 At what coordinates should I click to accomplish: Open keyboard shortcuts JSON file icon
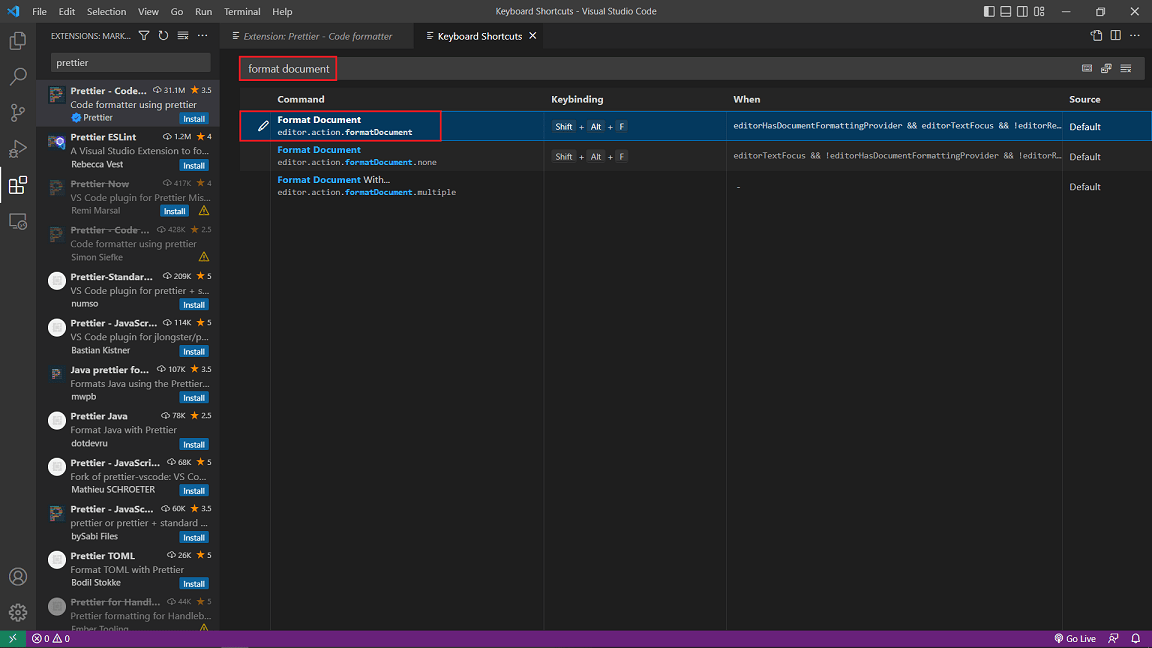click(x=1096, y=35)
